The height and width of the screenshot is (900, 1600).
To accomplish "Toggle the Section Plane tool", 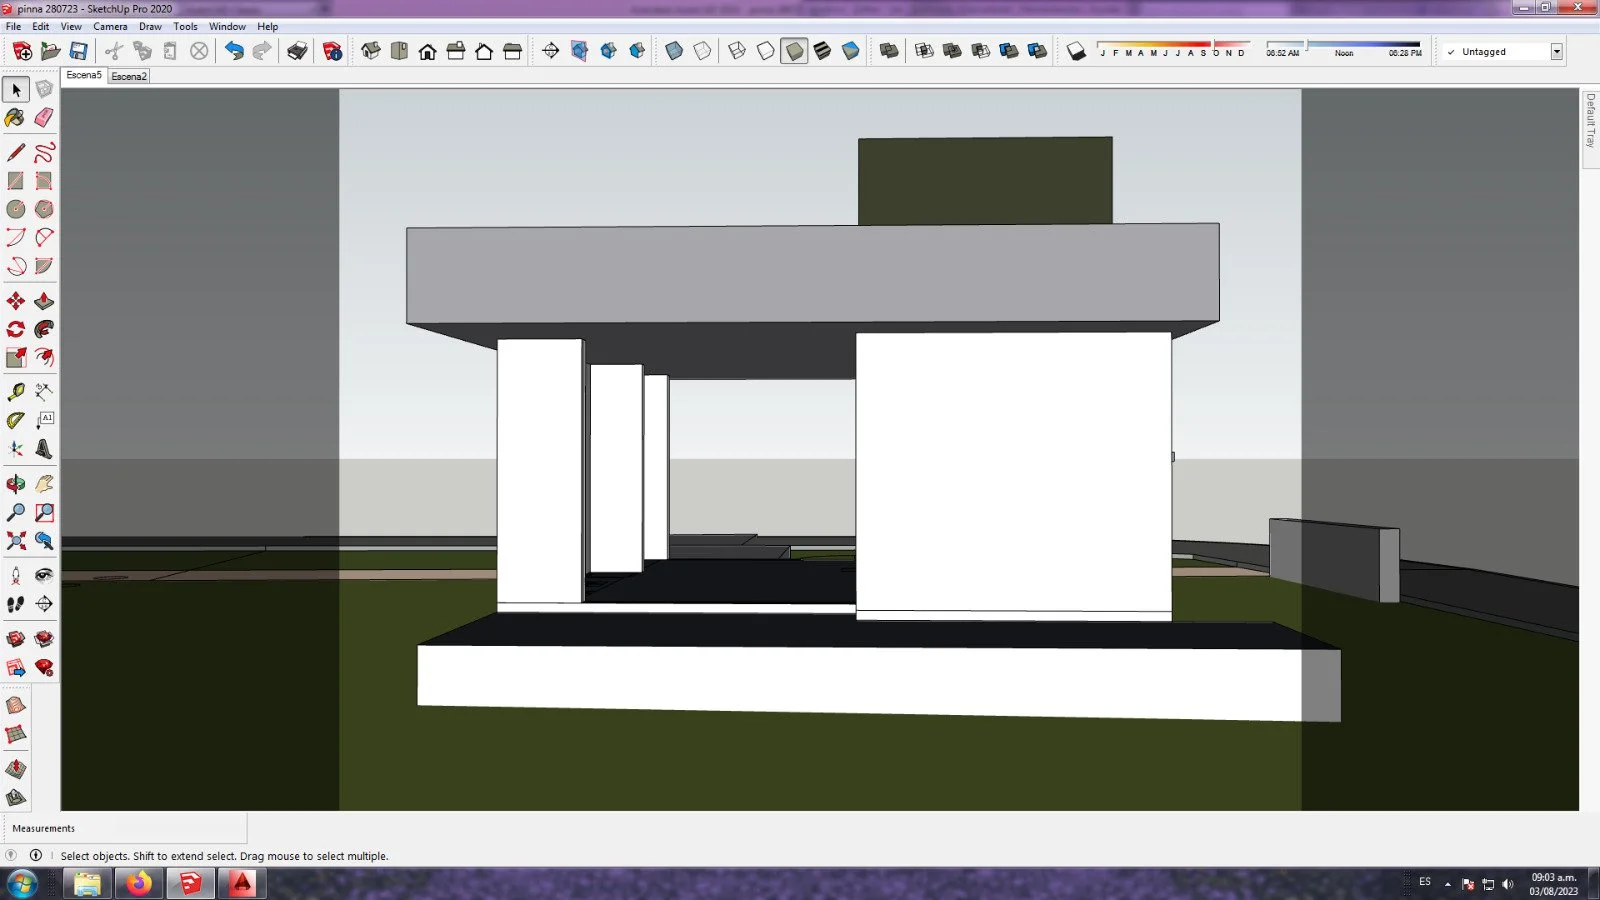I will tap(550, 51).
